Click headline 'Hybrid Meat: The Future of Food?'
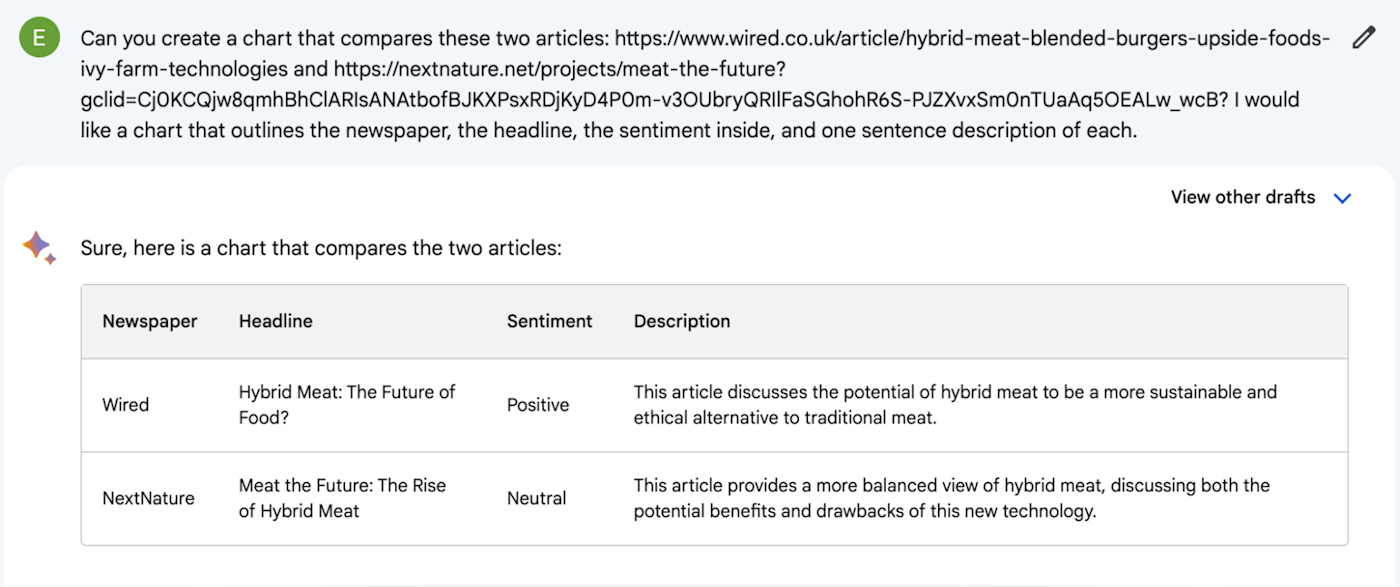Screen dimensions: 1400x587 click(347, 405)
